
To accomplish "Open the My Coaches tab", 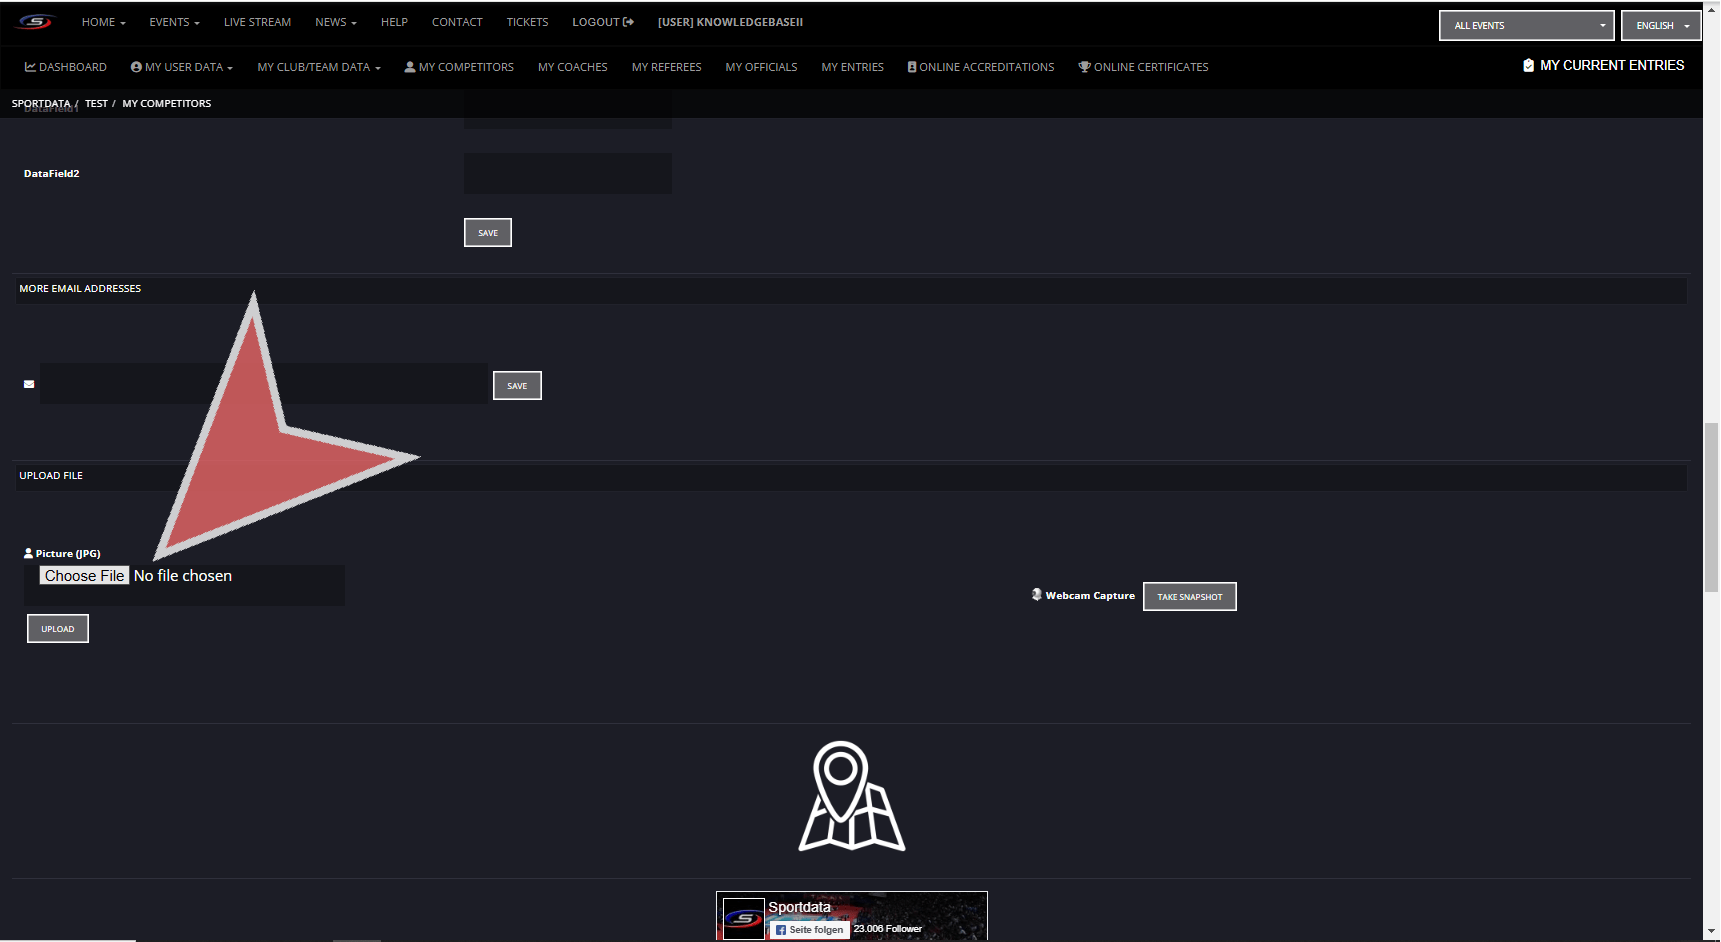I will click(x=572, y=67).
